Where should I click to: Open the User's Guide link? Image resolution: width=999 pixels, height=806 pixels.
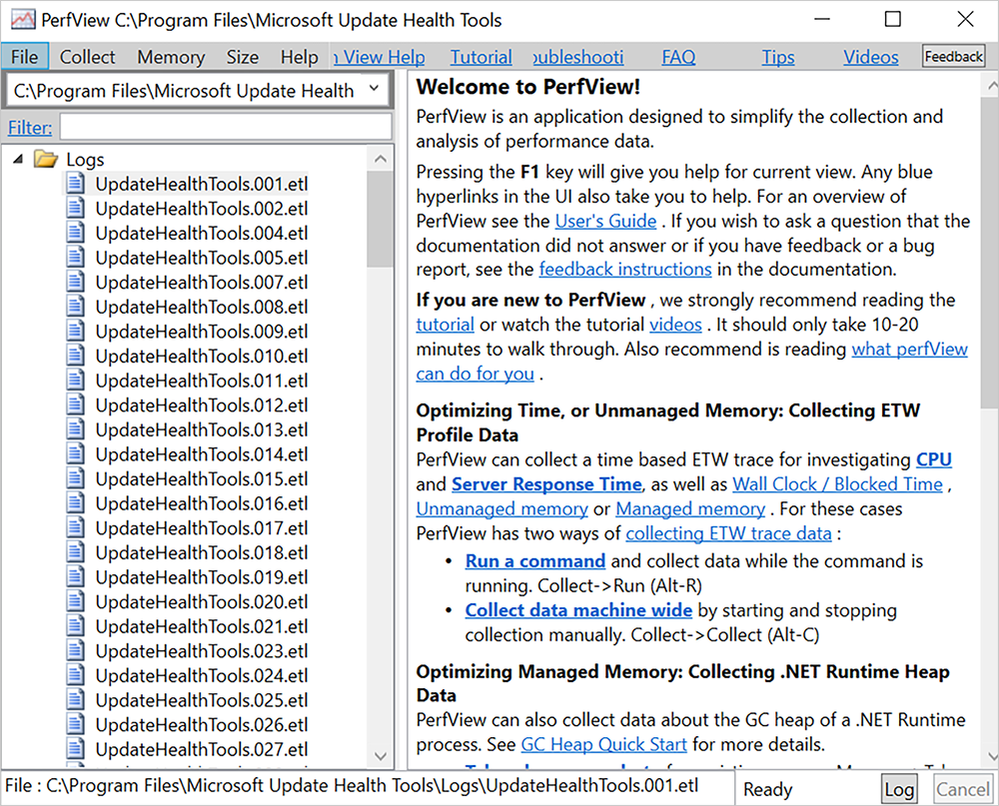click(606, 220)
